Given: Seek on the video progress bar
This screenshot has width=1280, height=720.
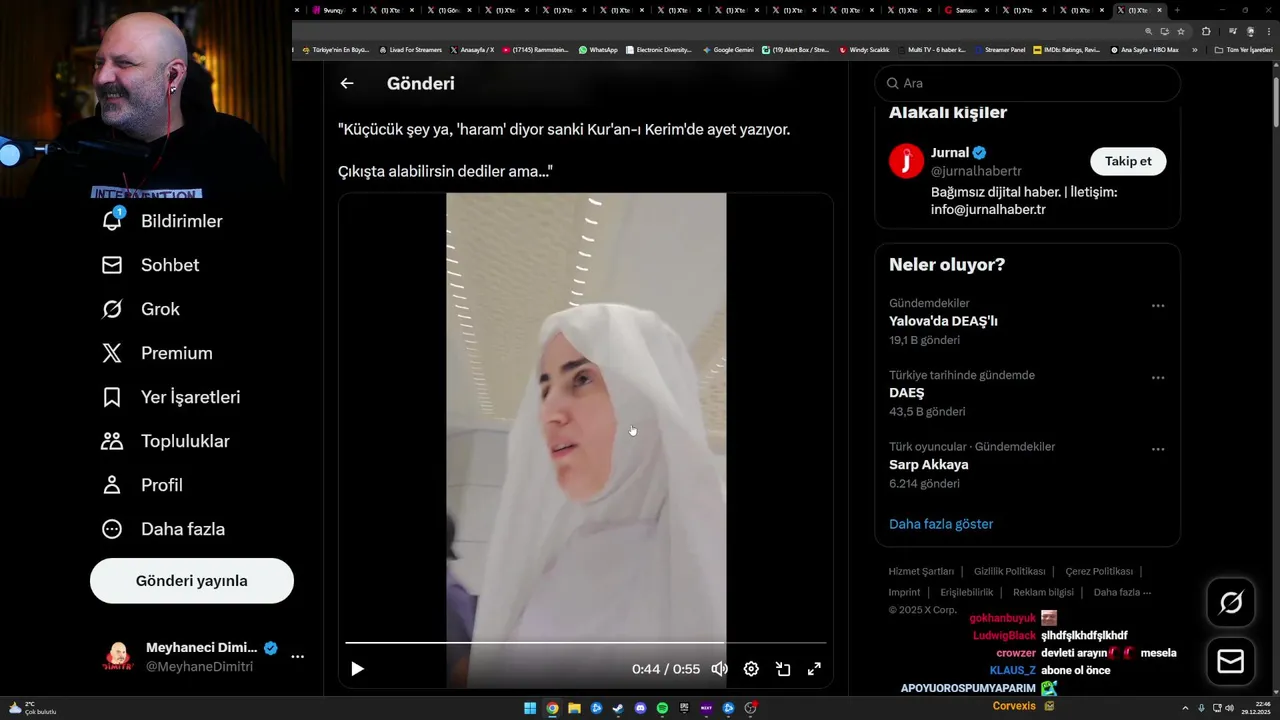Looking at the screenshot, I should 586,643.
